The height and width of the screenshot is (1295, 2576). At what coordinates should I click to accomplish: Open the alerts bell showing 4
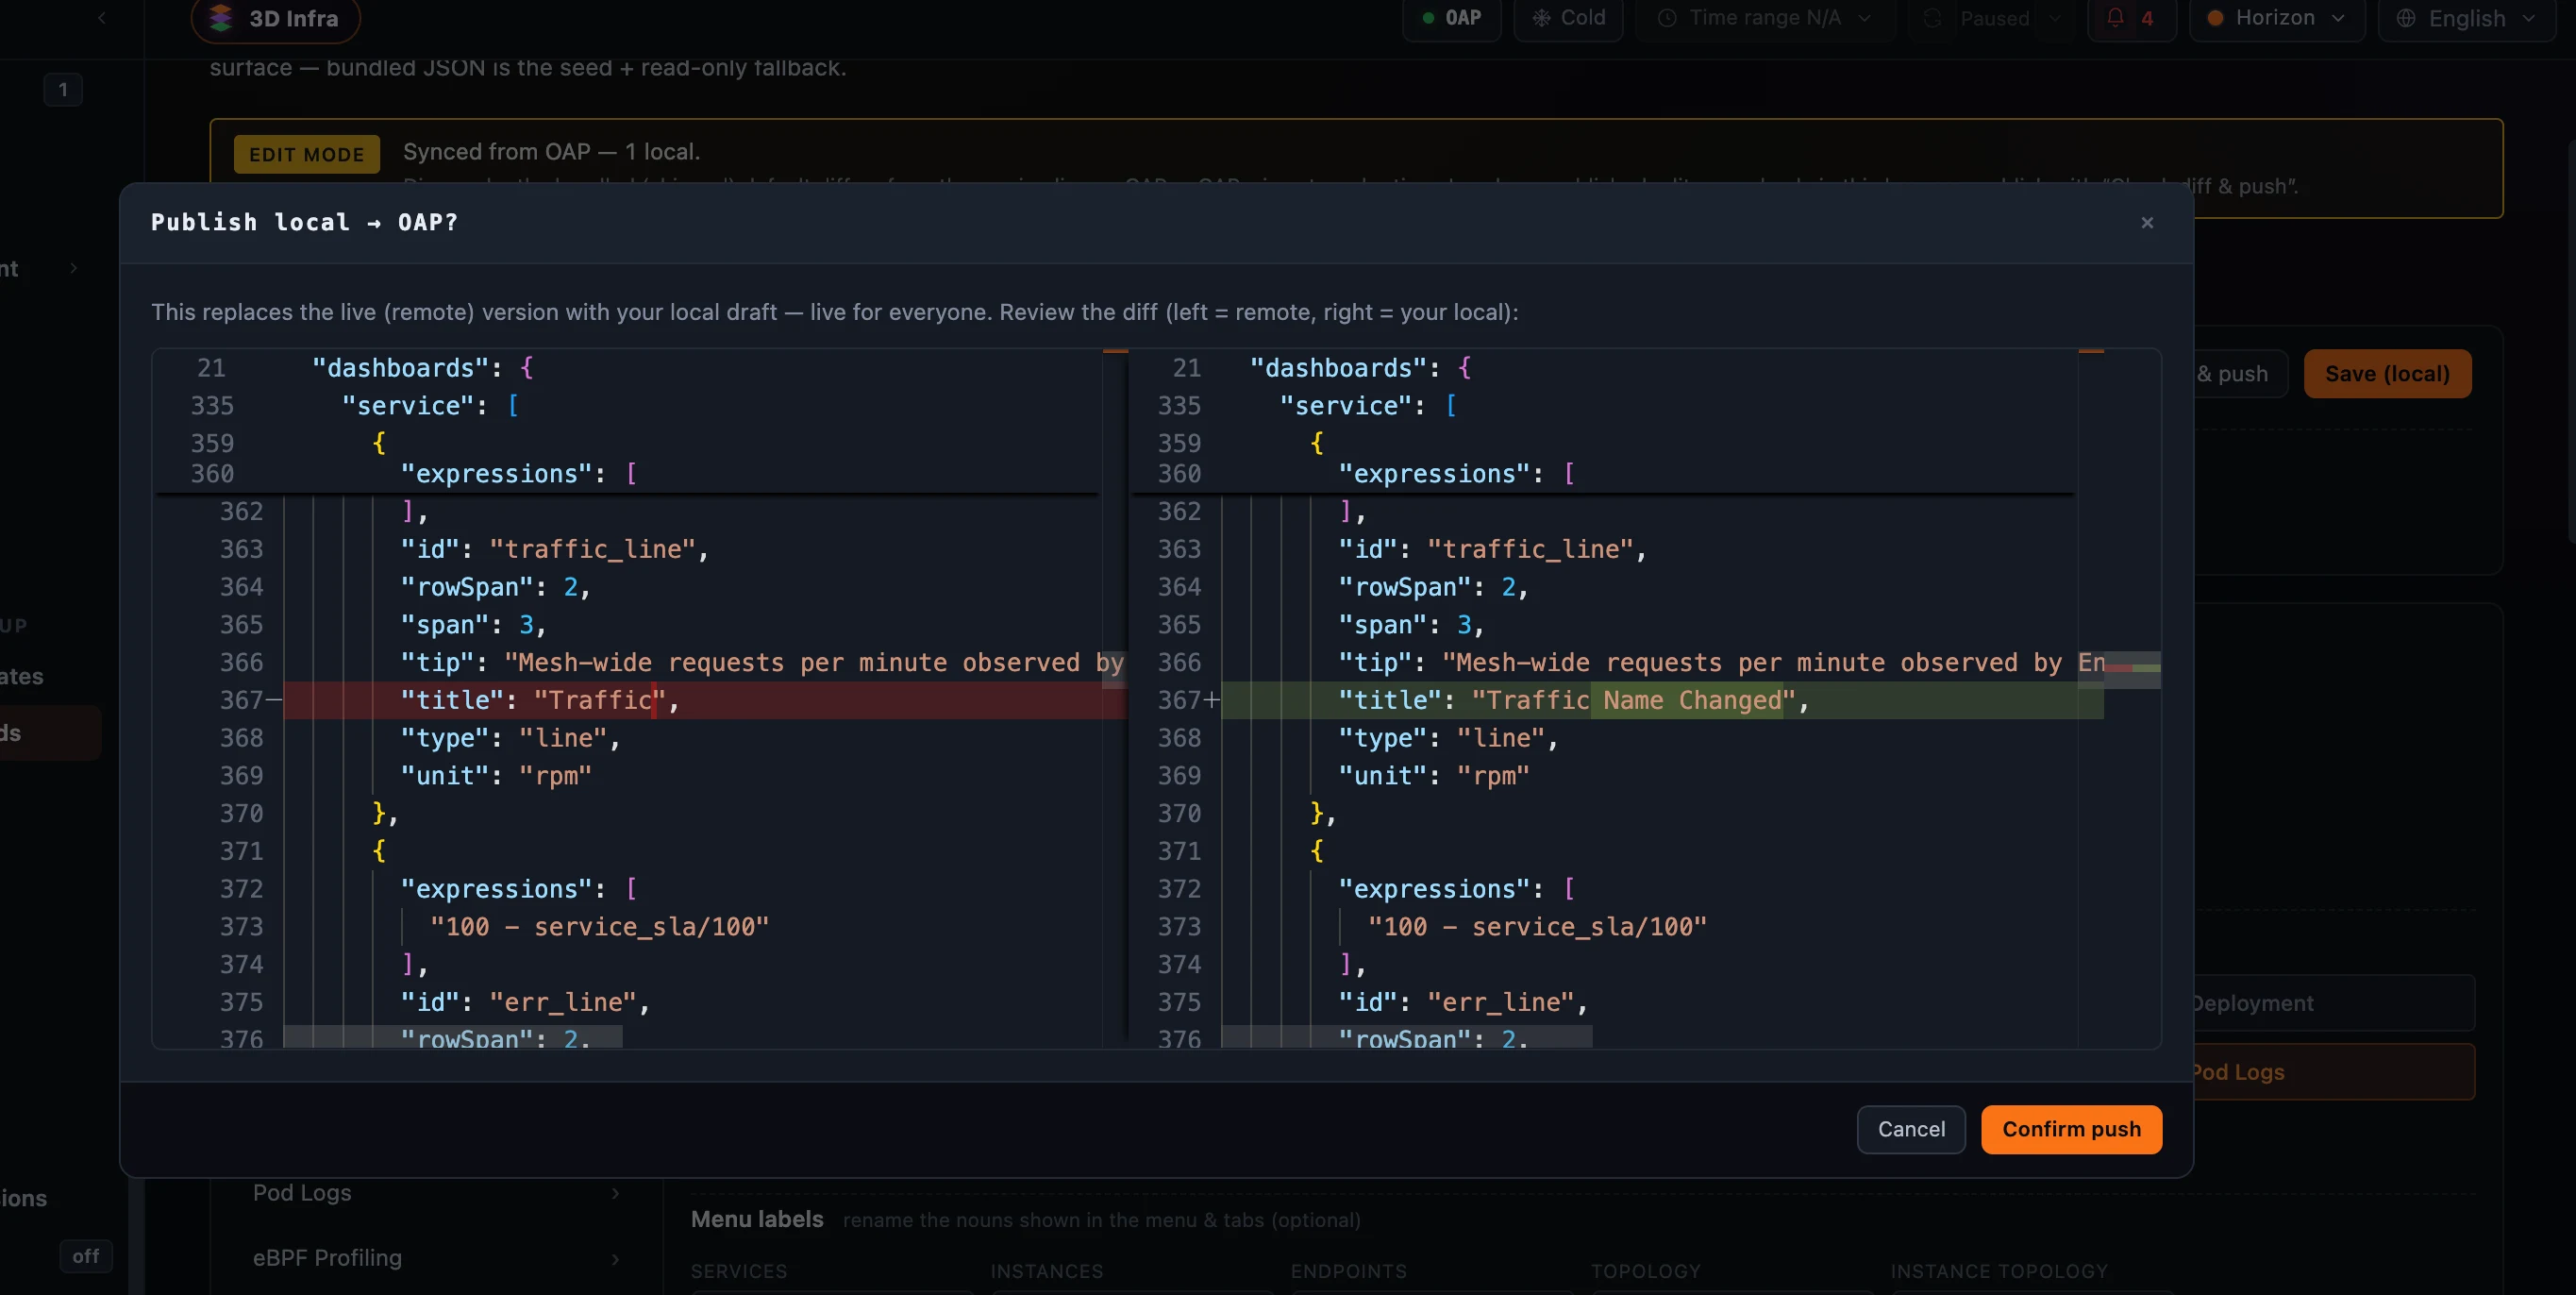(x=2131, y=18)
